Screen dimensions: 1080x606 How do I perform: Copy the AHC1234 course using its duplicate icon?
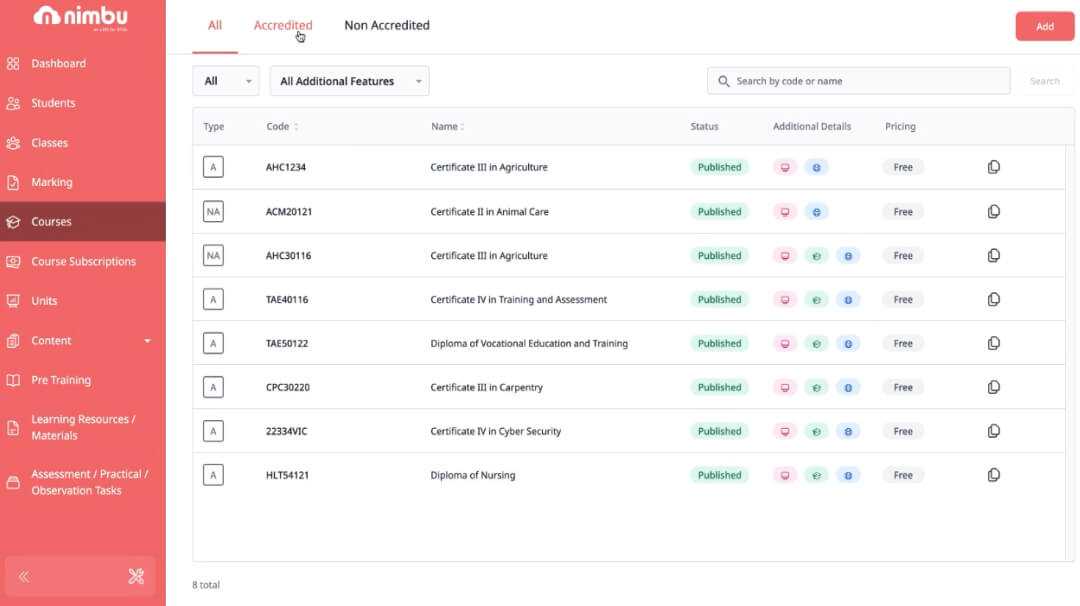993,166
